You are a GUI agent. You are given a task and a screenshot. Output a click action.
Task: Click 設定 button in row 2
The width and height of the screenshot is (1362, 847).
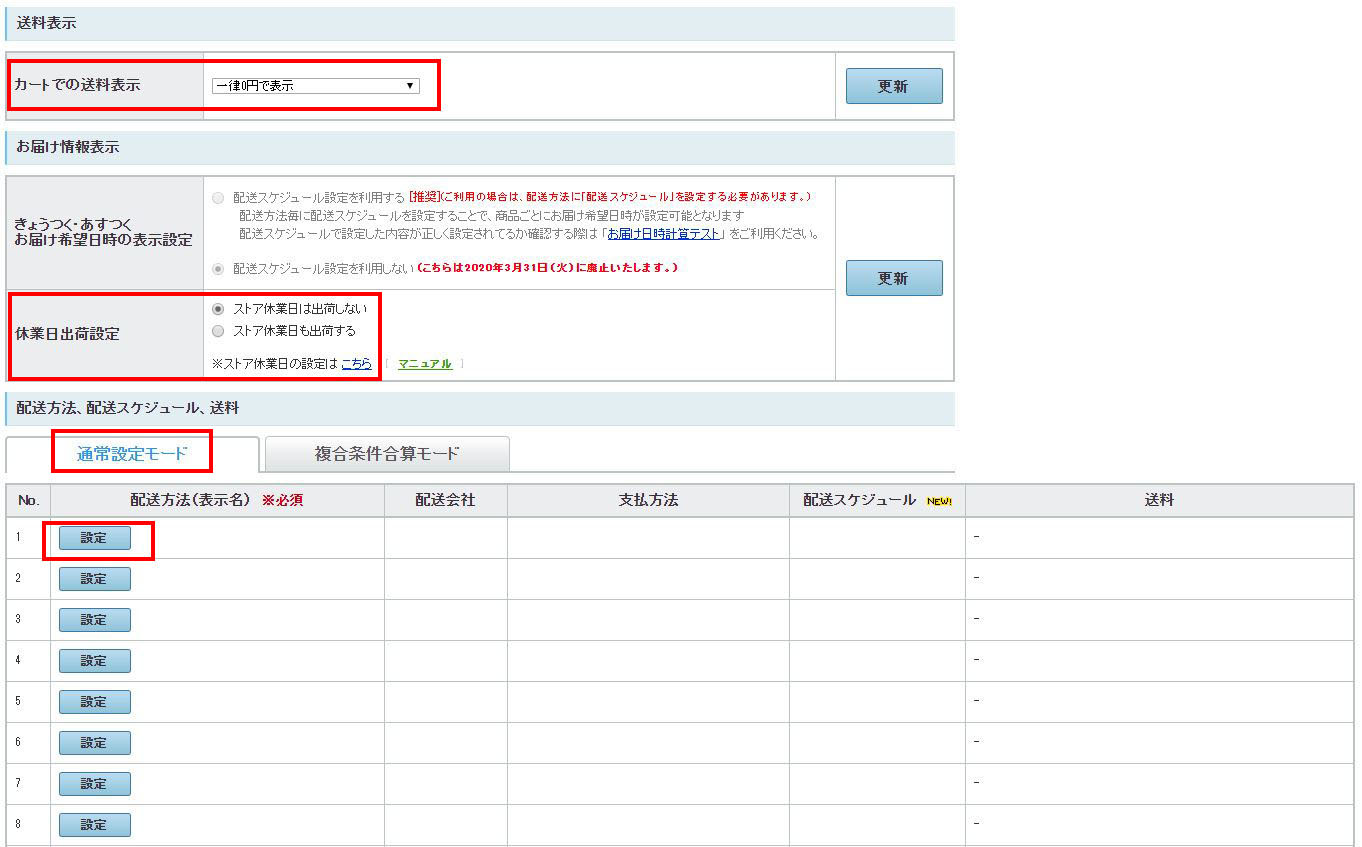(x=94, y=579)
